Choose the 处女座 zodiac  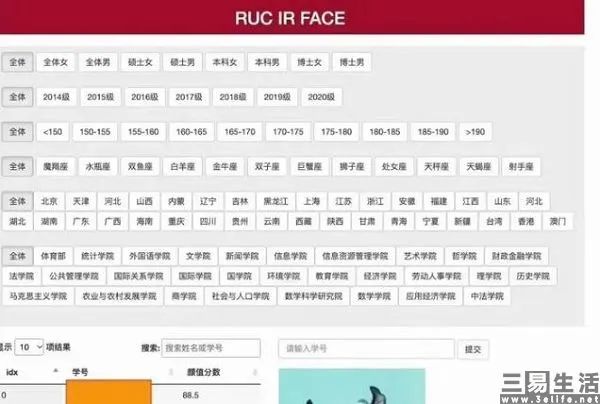tap(394, 167)
